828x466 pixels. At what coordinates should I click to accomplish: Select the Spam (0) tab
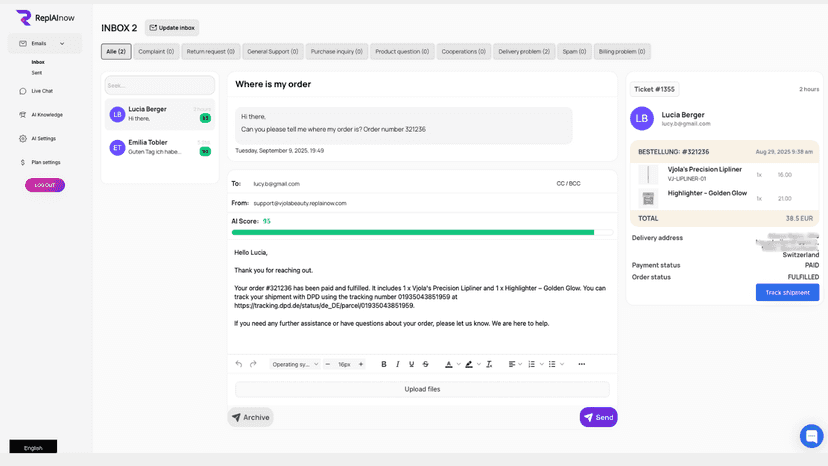pos(574,51)
